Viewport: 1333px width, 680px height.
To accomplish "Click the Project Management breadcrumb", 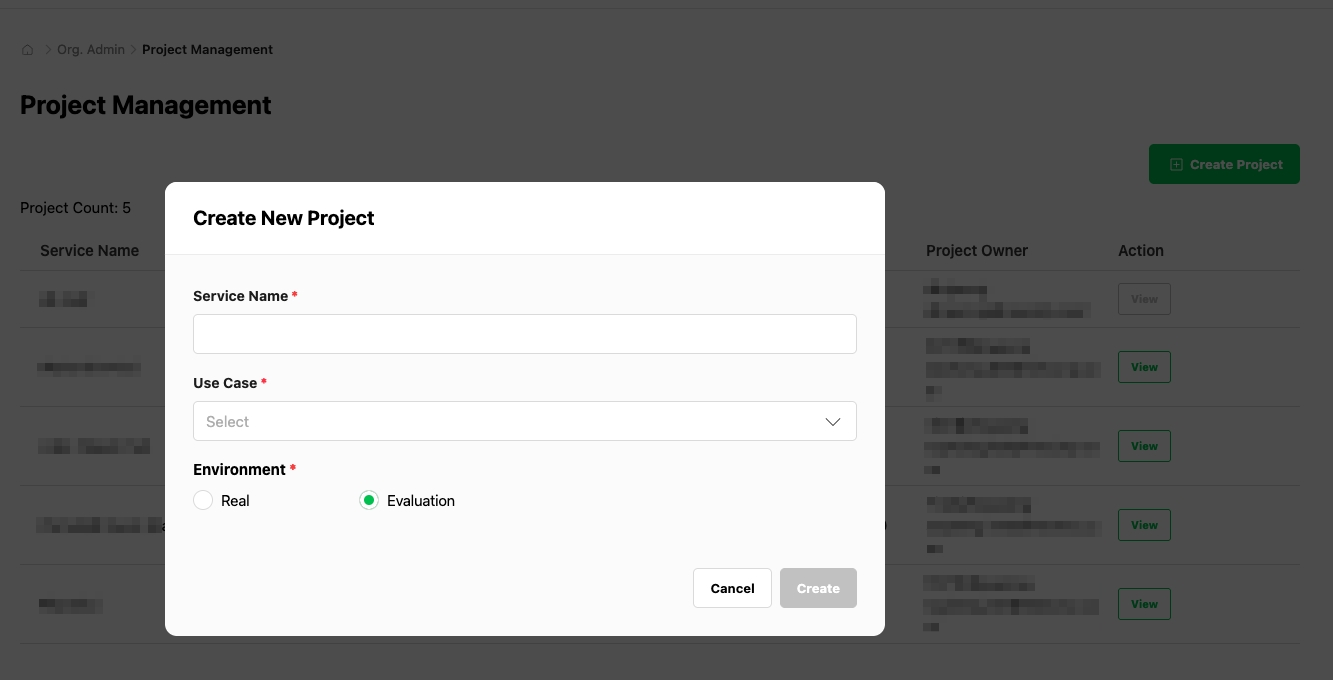I will (207, 48).
